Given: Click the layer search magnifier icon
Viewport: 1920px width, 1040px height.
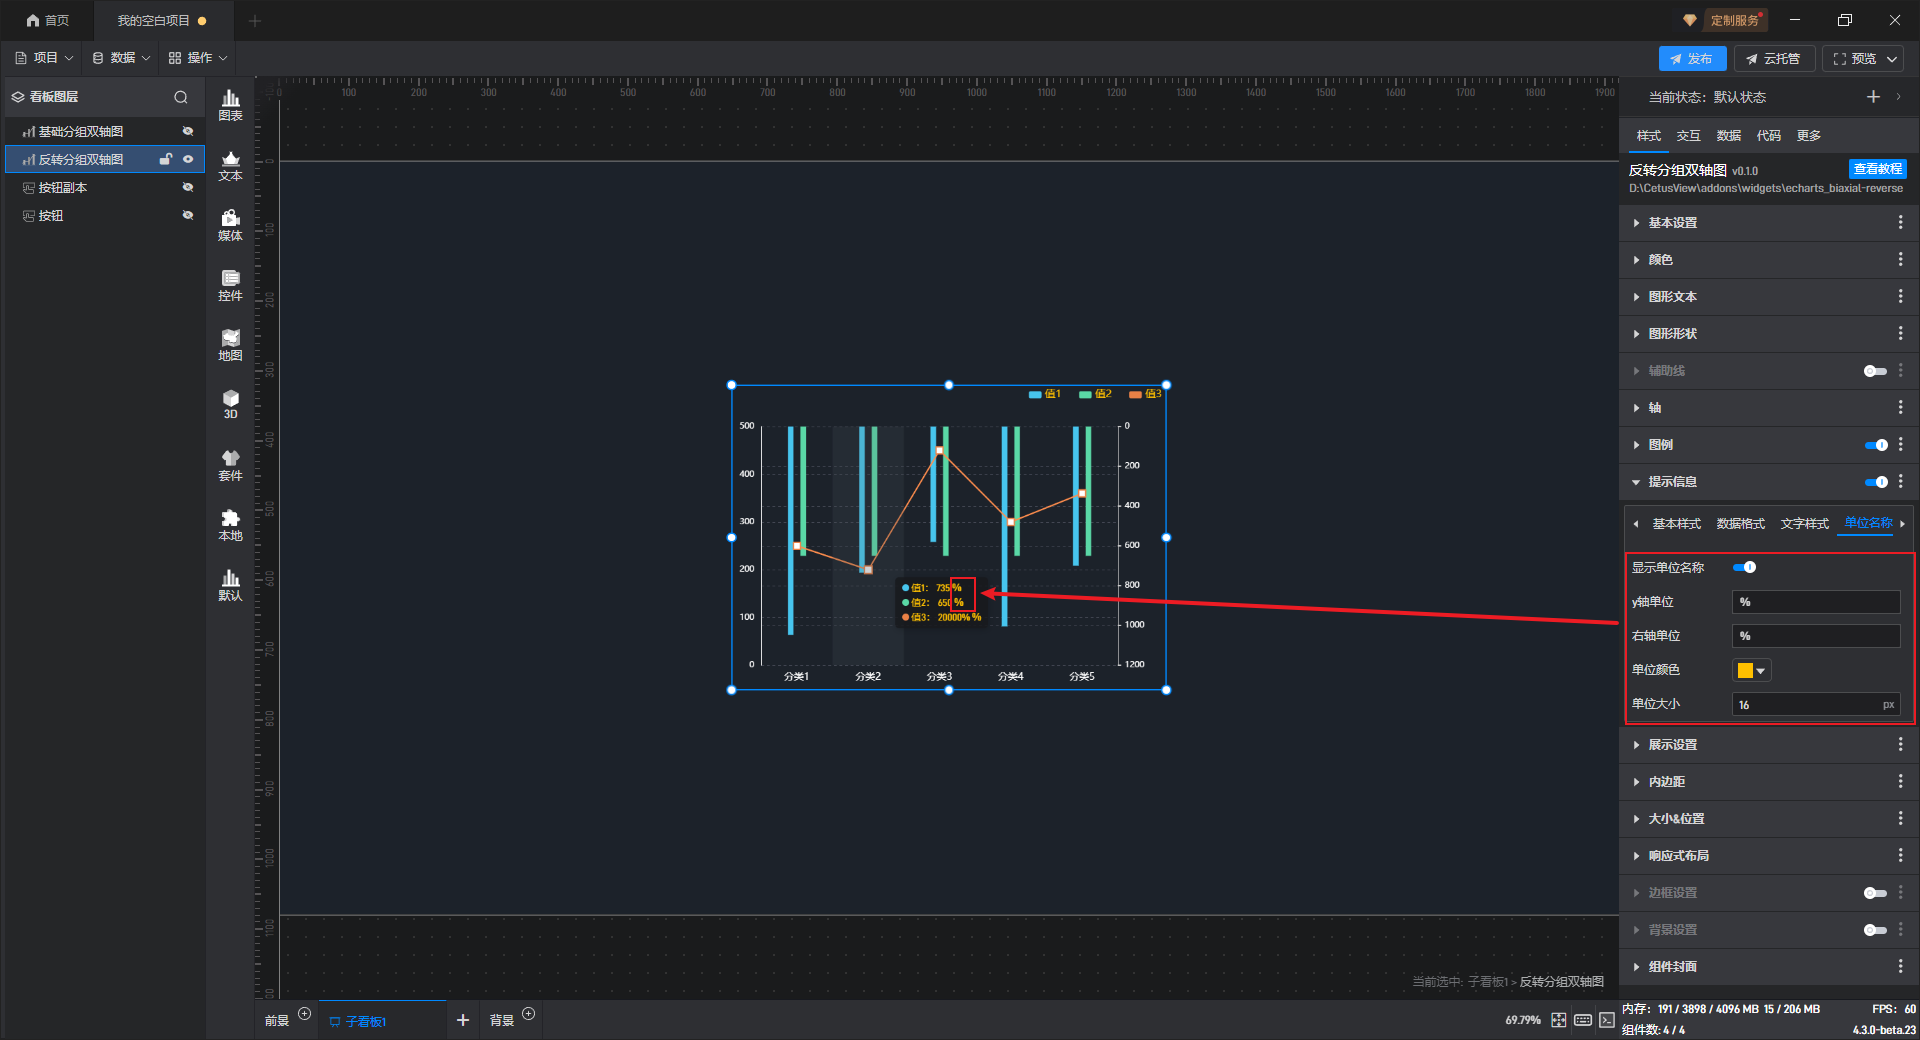Looking at the screenshot, I should click(181, 97).
